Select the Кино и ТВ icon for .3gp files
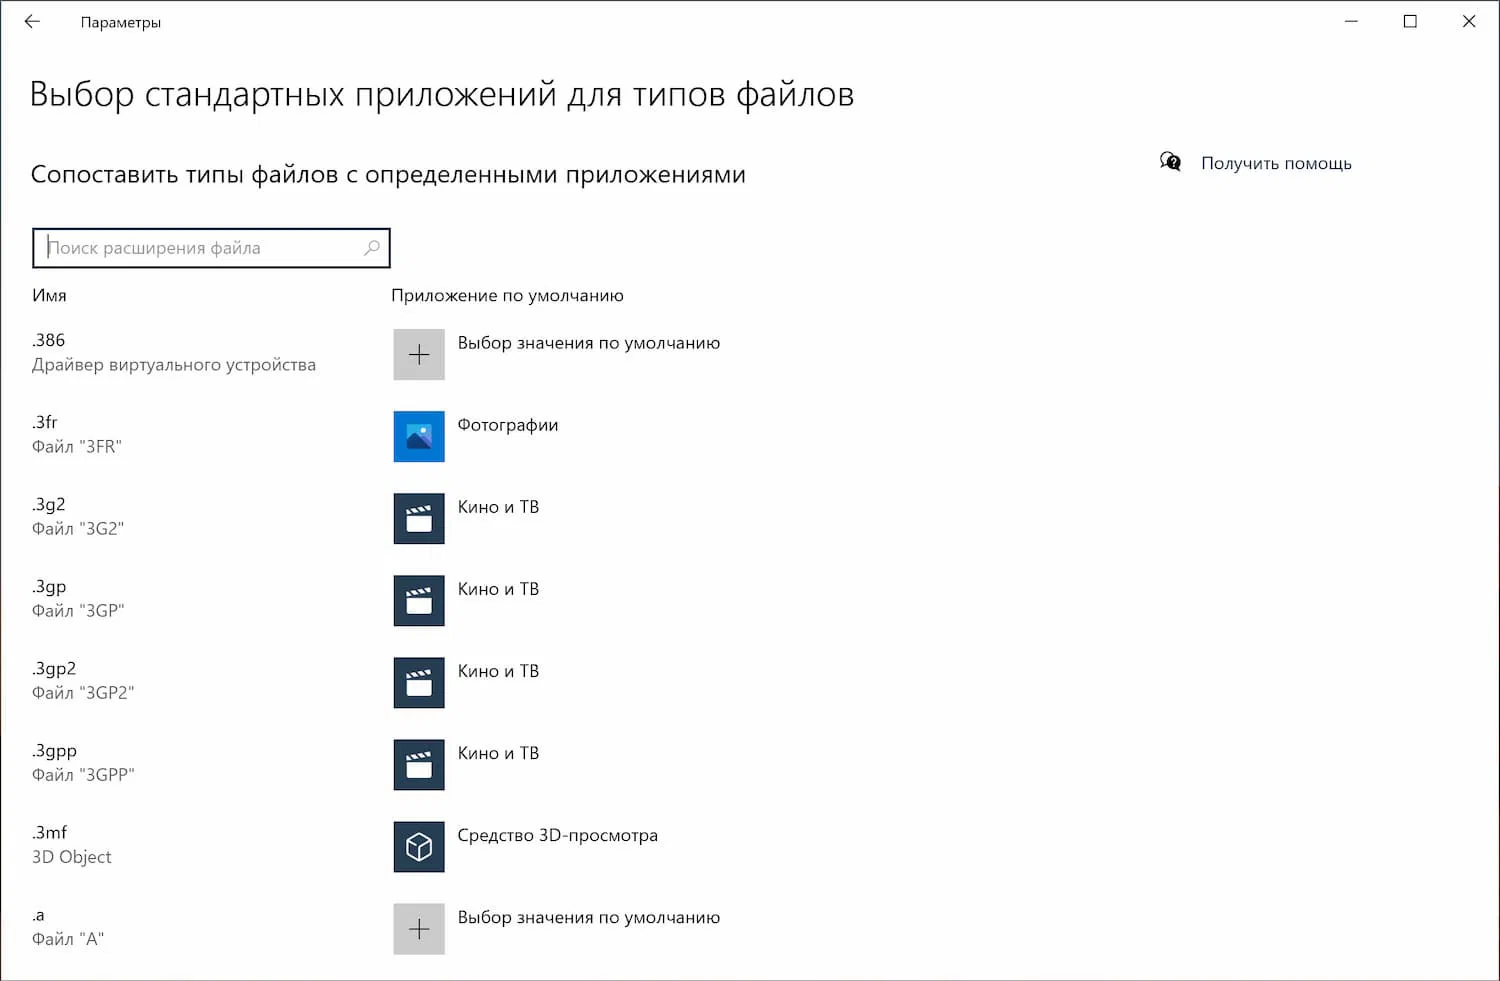 [418, 601]
